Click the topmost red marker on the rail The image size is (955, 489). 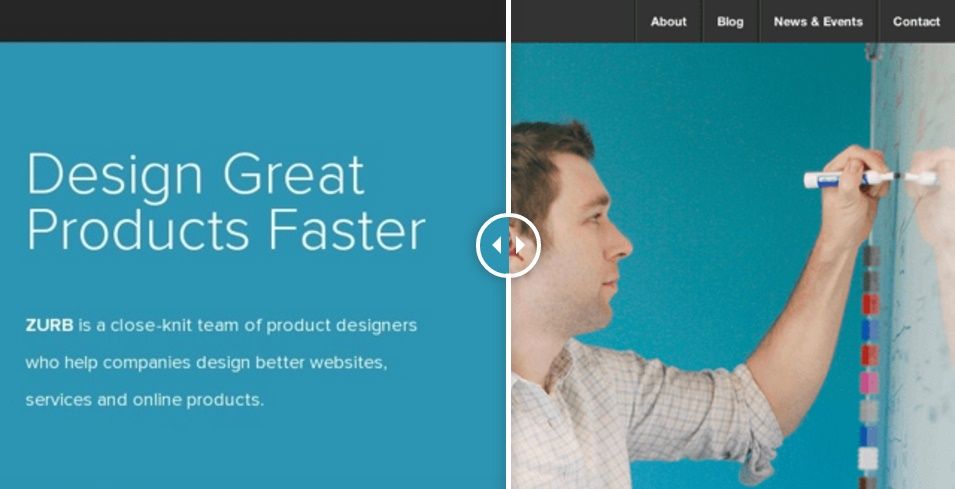pos(870,304)
